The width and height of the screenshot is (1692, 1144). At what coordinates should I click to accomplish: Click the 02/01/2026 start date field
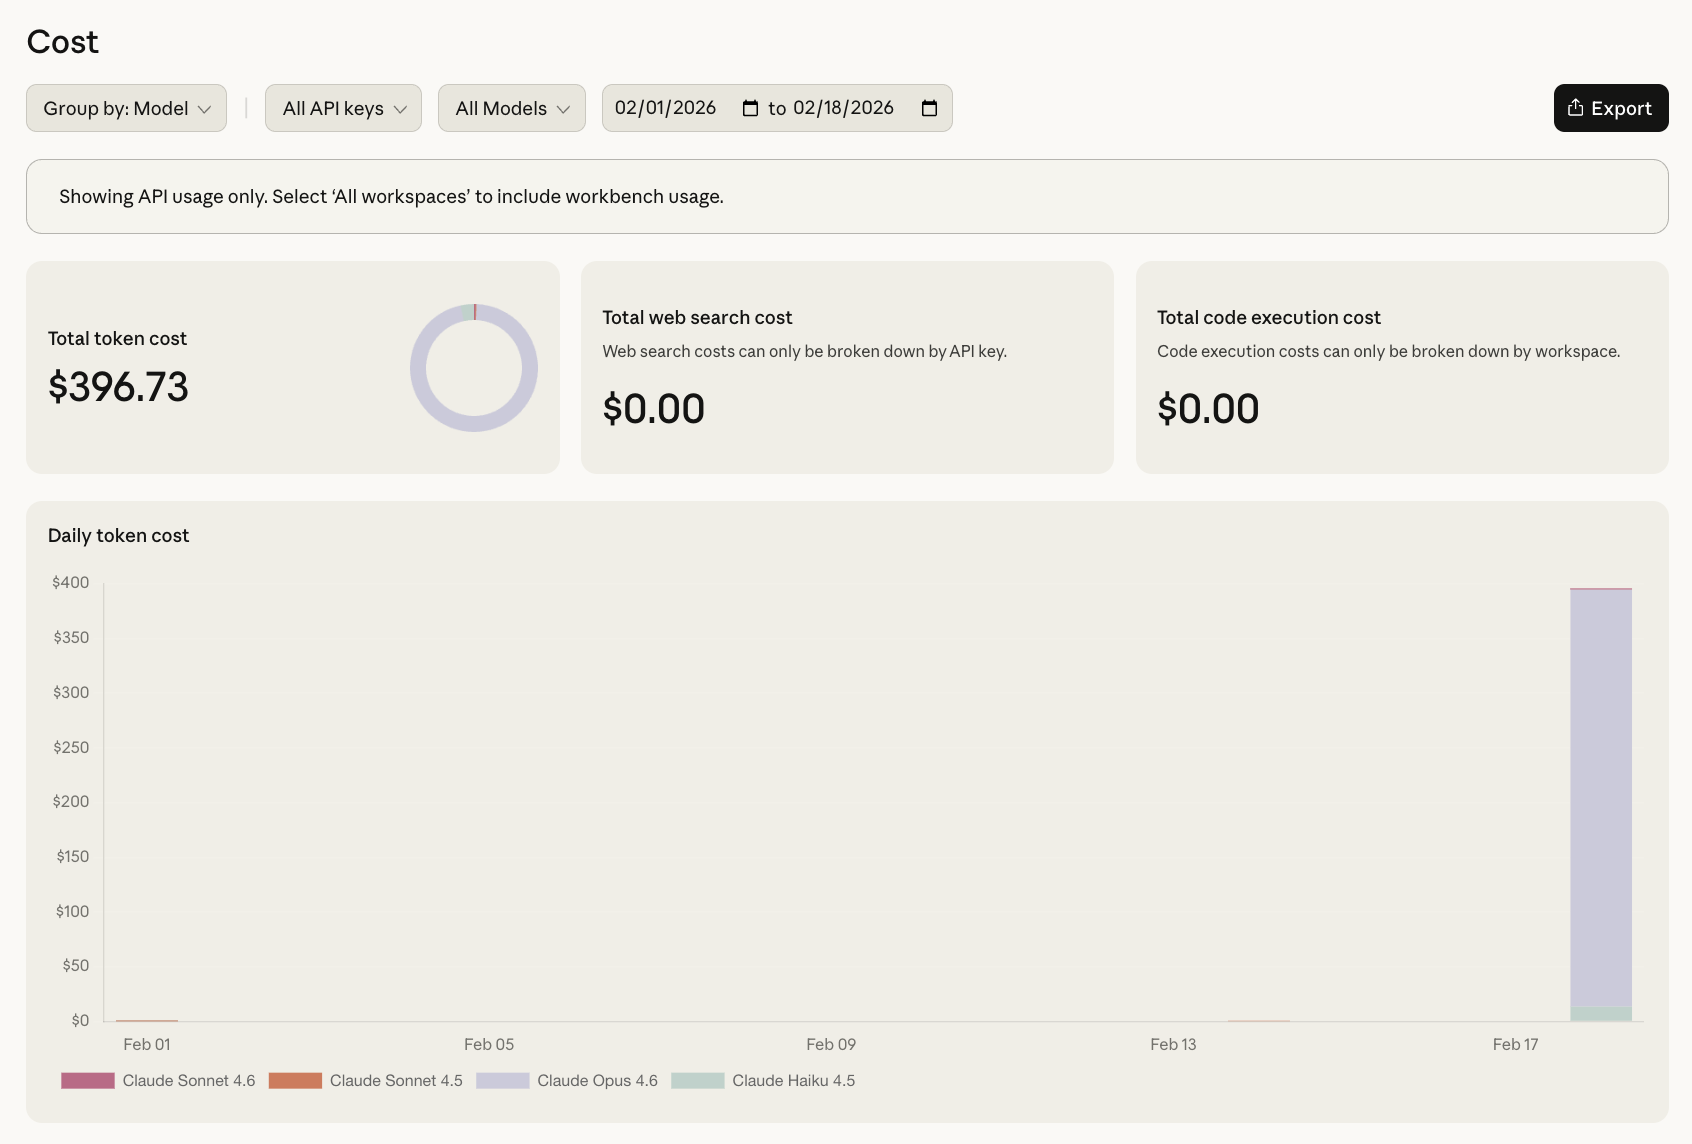(x=665, y=108)
